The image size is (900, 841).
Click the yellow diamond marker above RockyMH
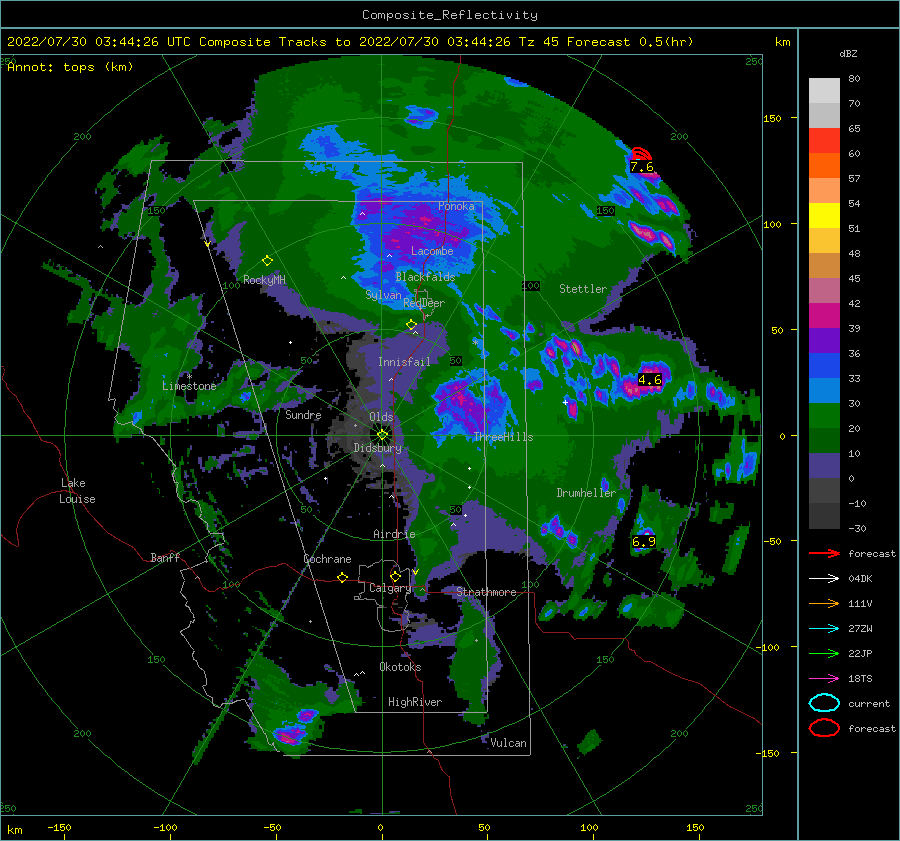click(267, 261)
